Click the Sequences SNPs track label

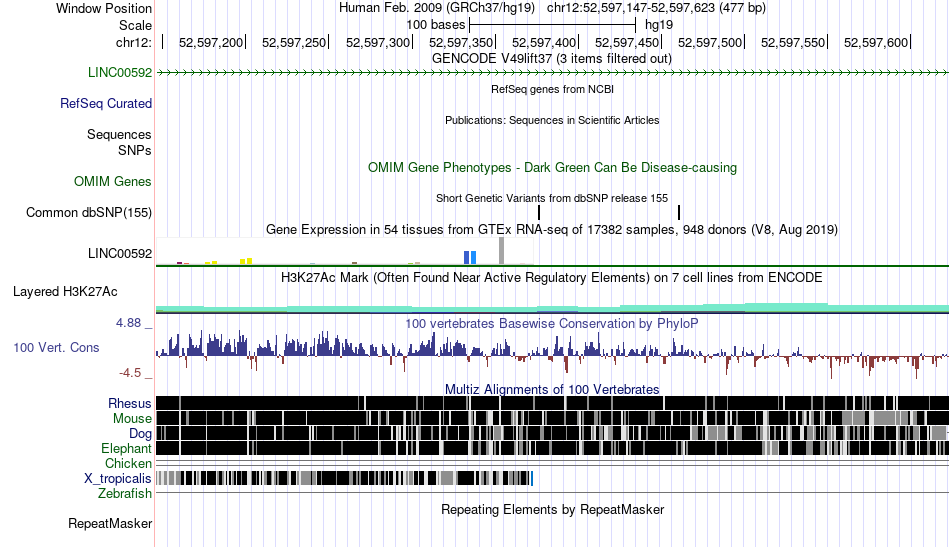pos(119,142)
